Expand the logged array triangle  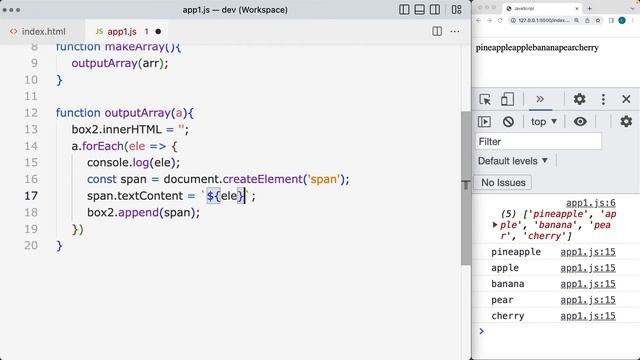pyautogui.click(x=495, y=224)
